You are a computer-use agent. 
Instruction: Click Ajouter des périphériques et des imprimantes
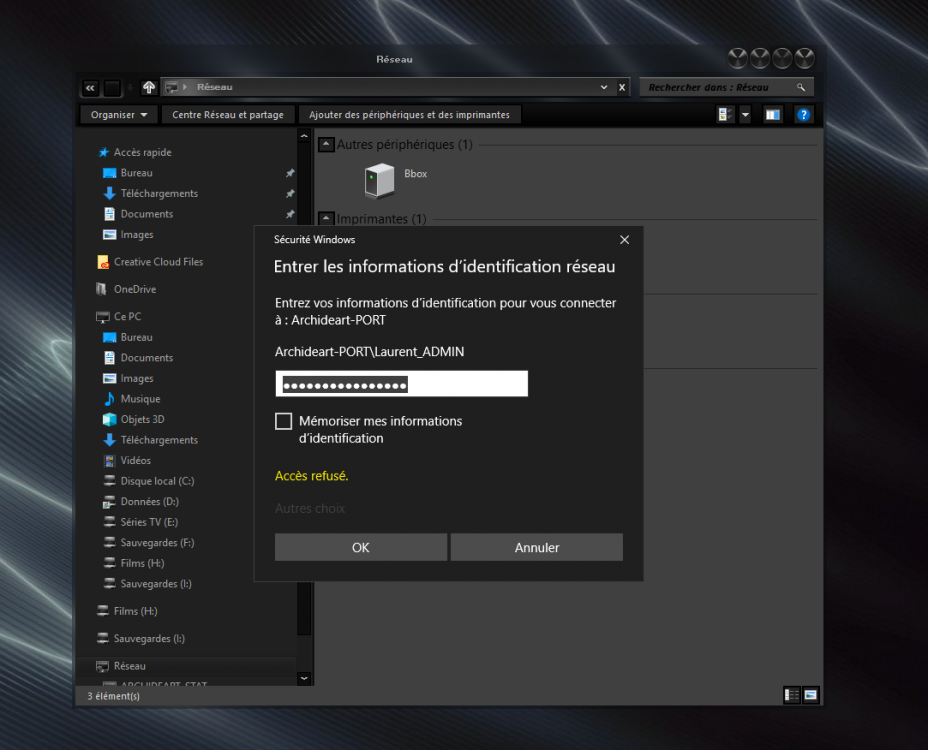pos(409,115)
